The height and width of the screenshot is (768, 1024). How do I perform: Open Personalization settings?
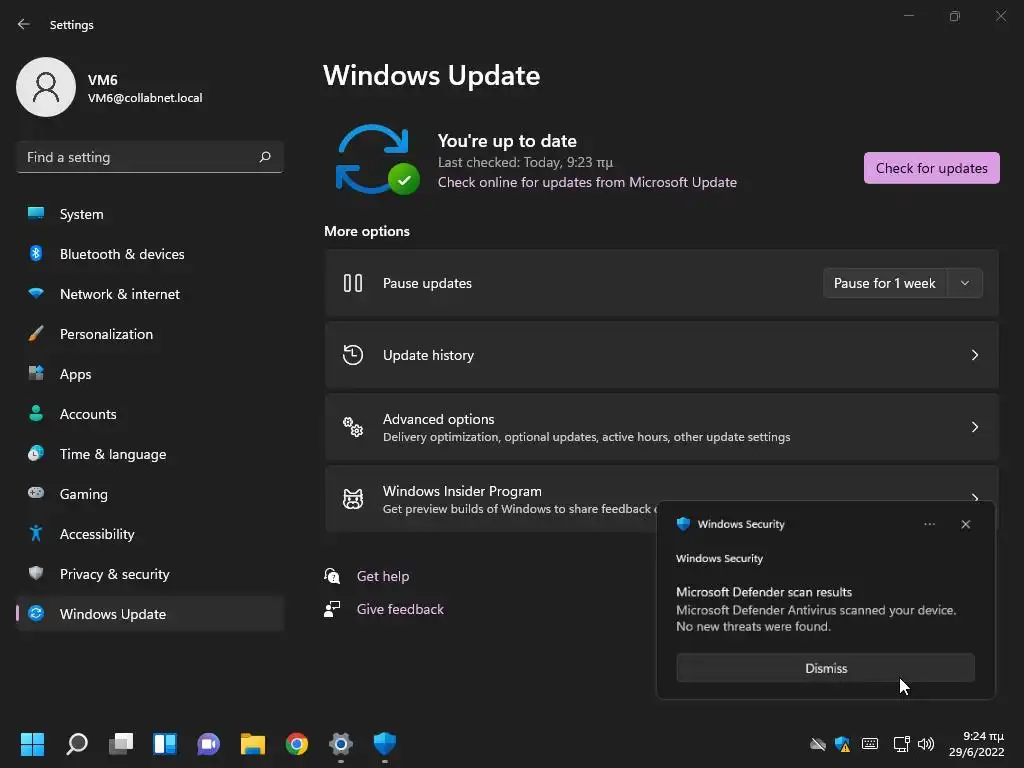150,334
